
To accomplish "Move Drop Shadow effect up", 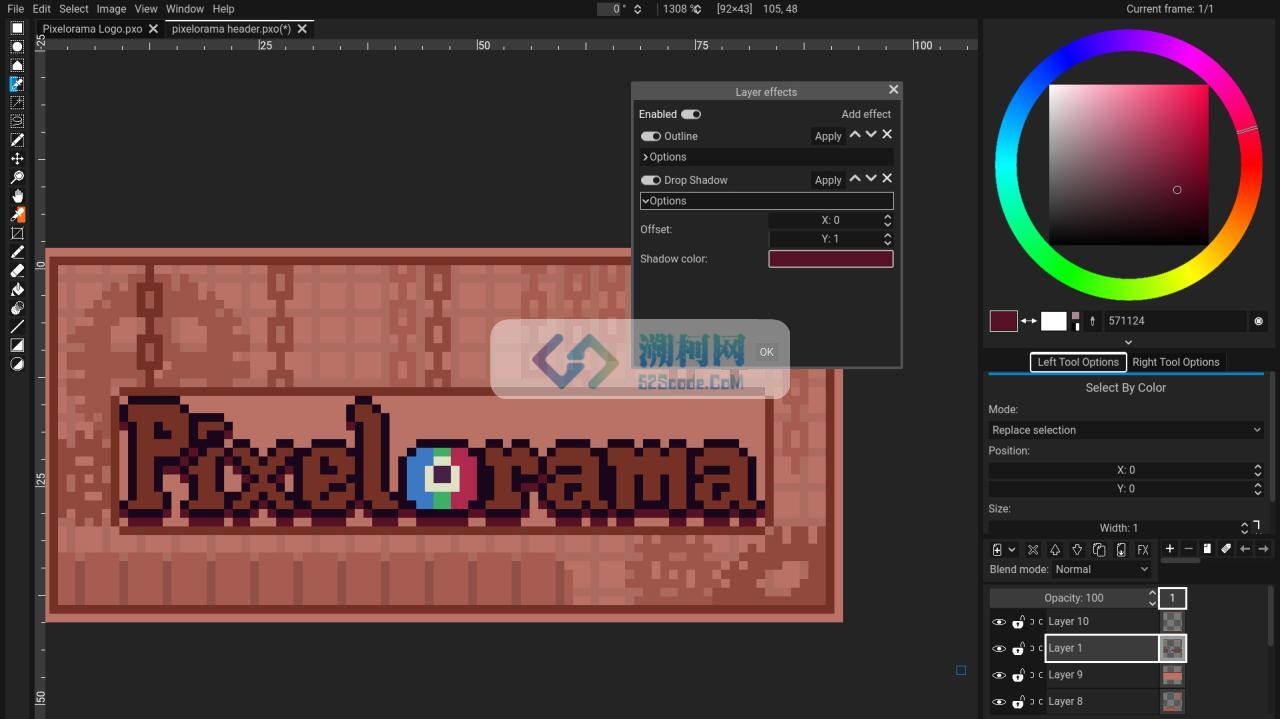I will pyautogui.click(x=855, y=178).
